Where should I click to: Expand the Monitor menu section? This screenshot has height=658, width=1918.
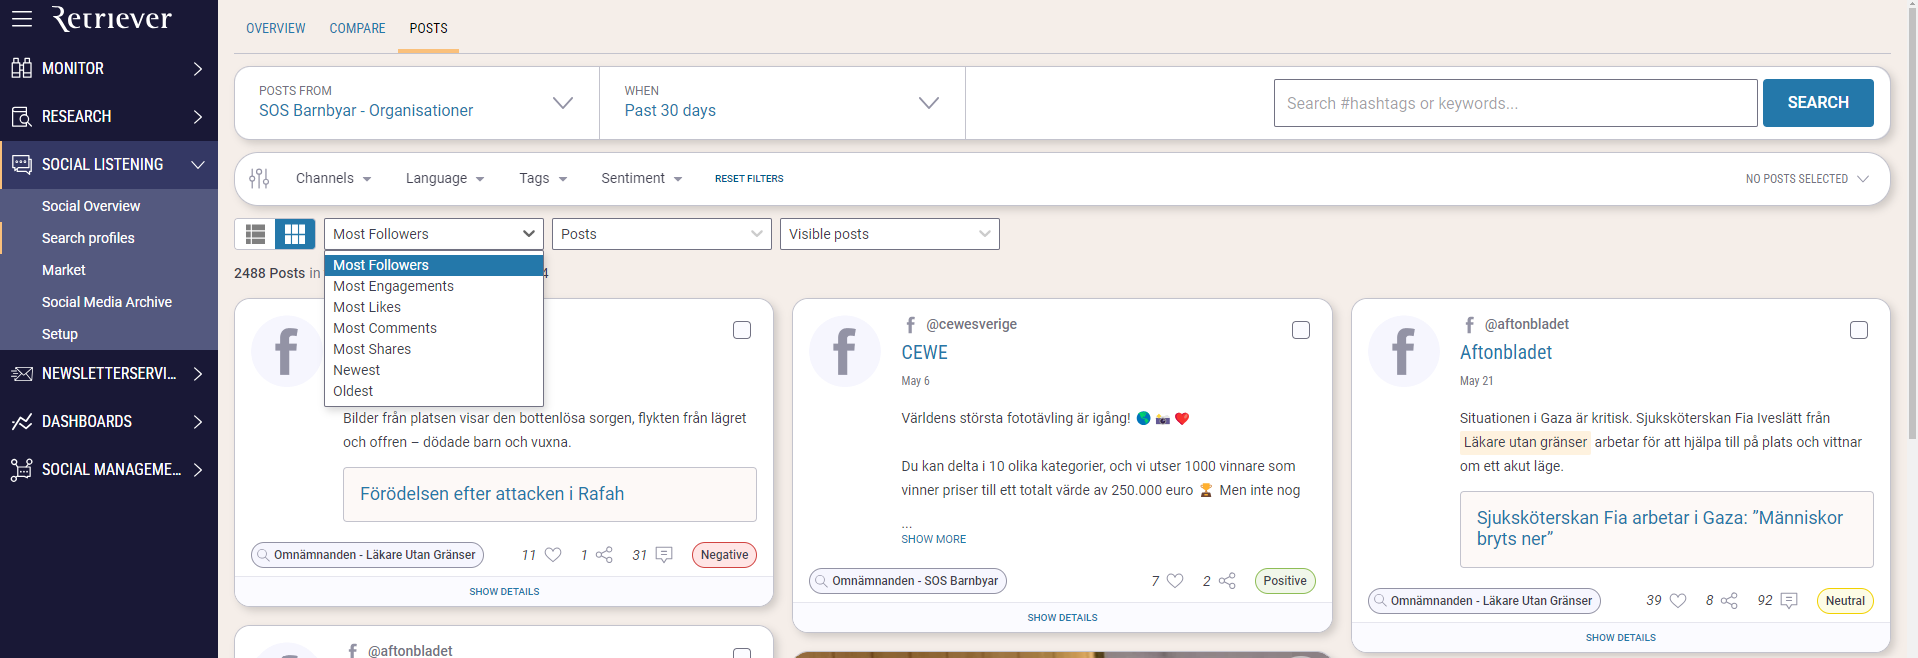tap(109, 68)
